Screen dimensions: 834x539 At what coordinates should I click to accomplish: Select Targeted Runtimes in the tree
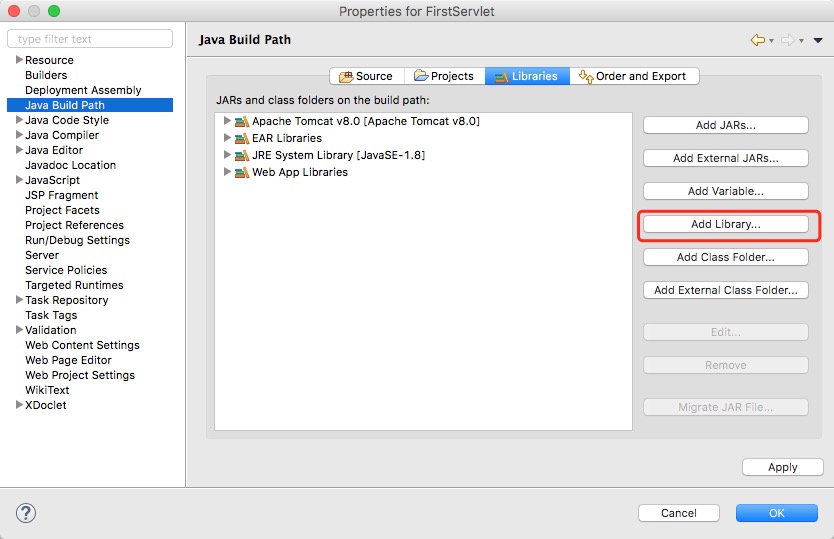tap(74, 285)
